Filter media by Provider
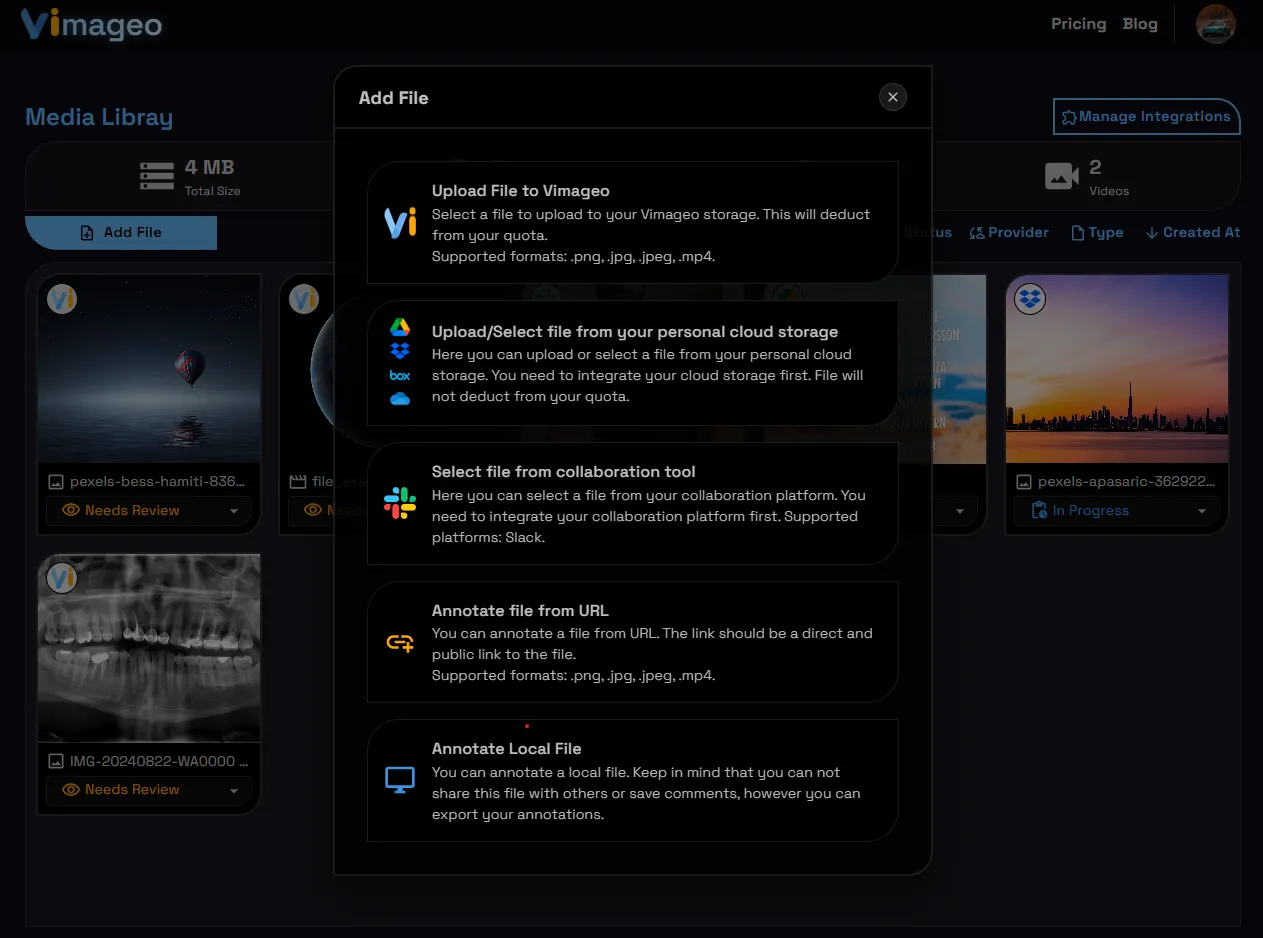1263x938 pixels. (x=1009, y=232)
